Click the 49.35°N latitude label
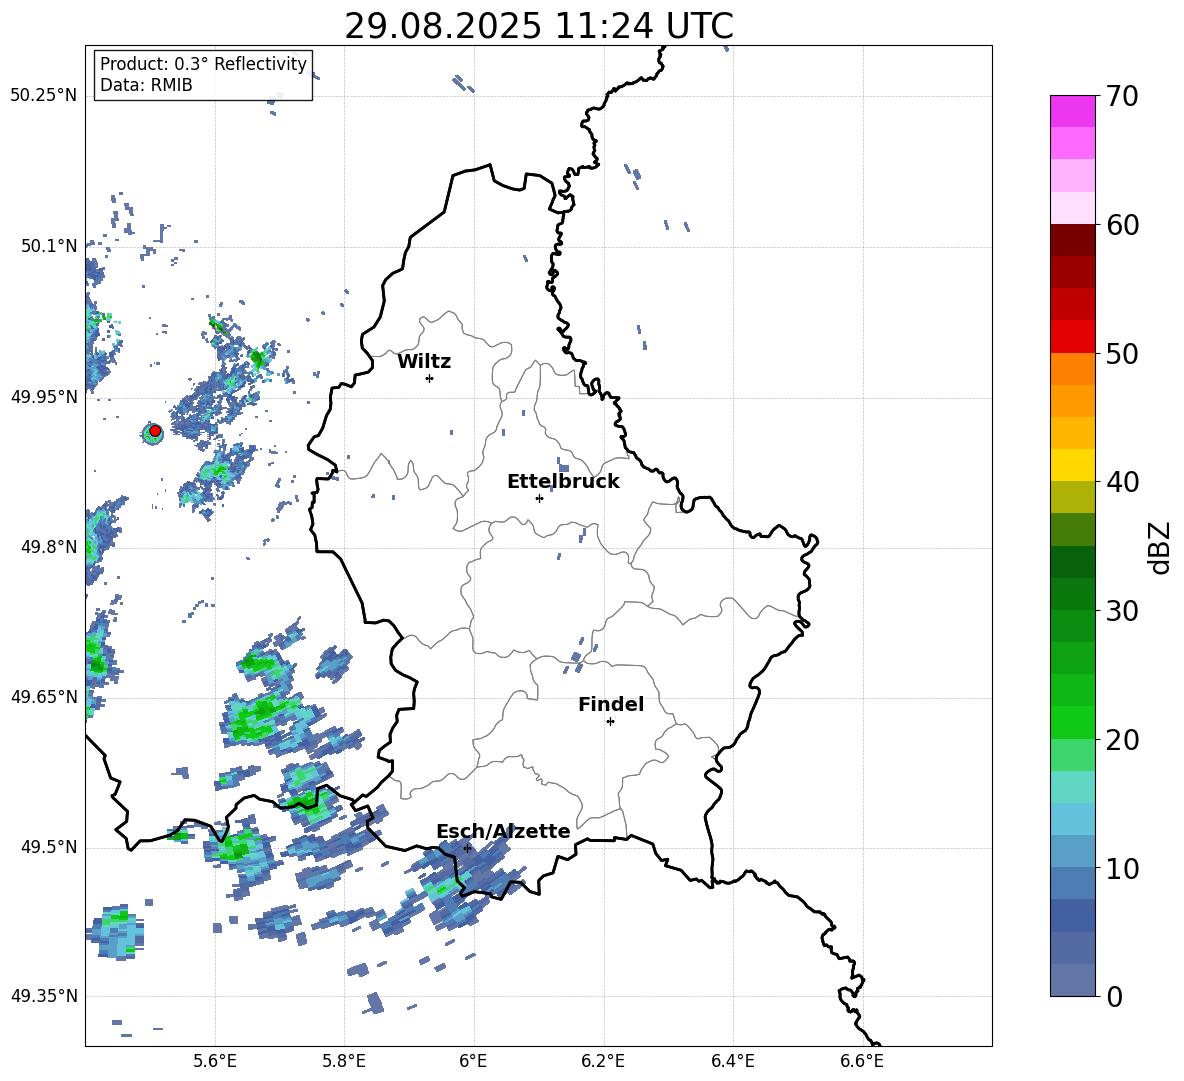 pyautogui.click(x=44, y=996)
